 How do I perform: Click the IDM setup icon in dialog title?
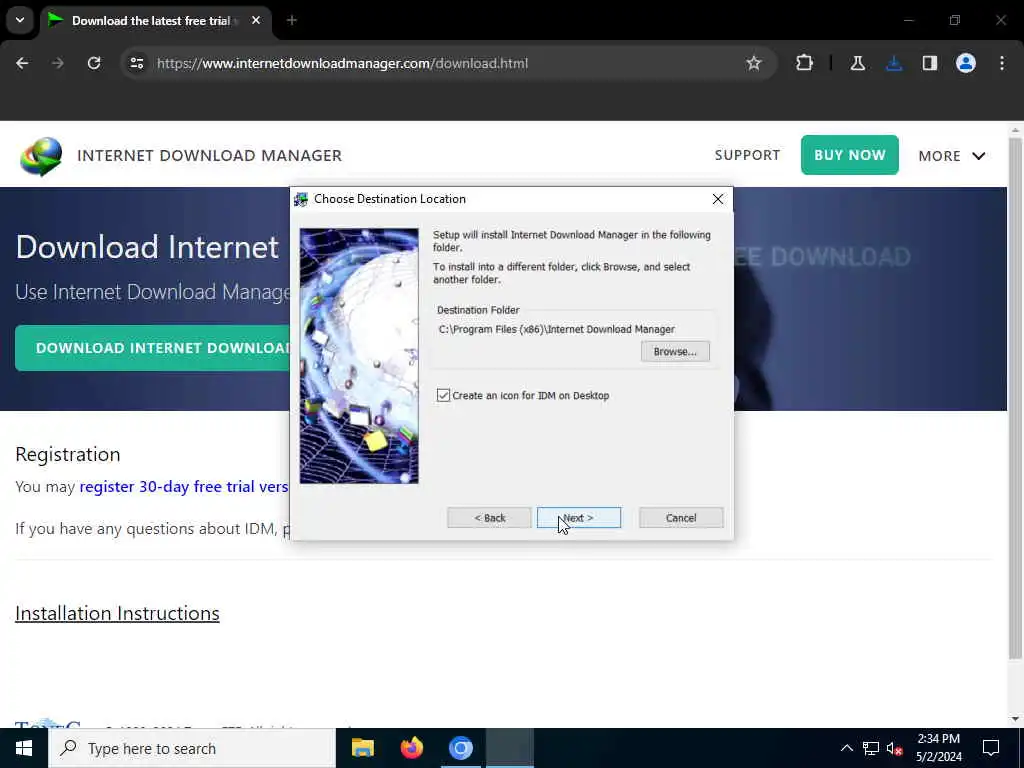coord(301,199)
